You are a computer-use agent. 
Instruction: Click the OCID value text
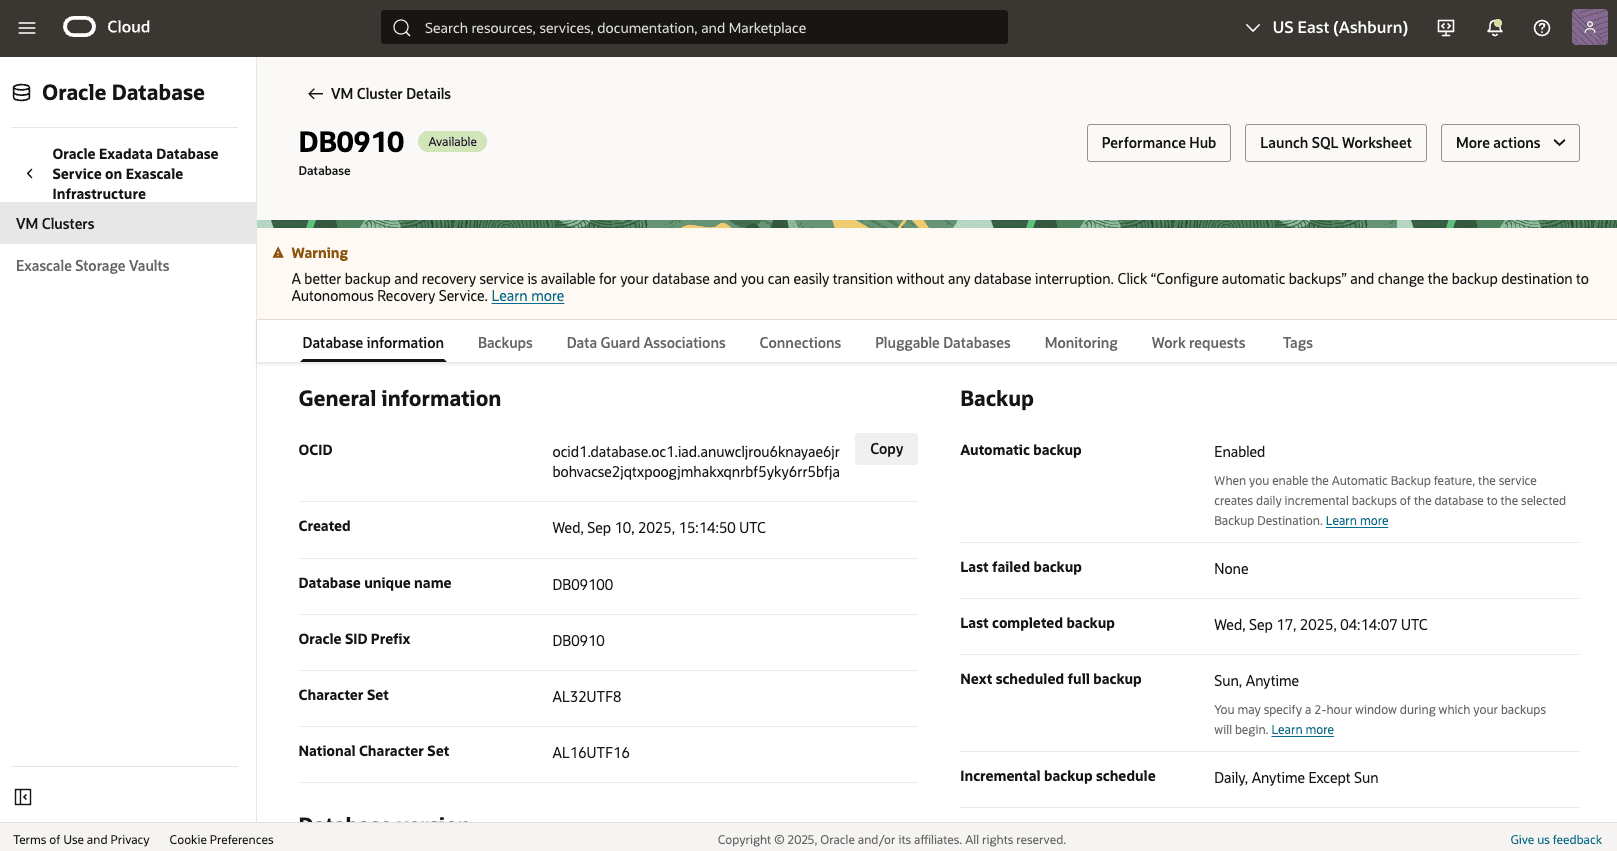click(696, 462)
